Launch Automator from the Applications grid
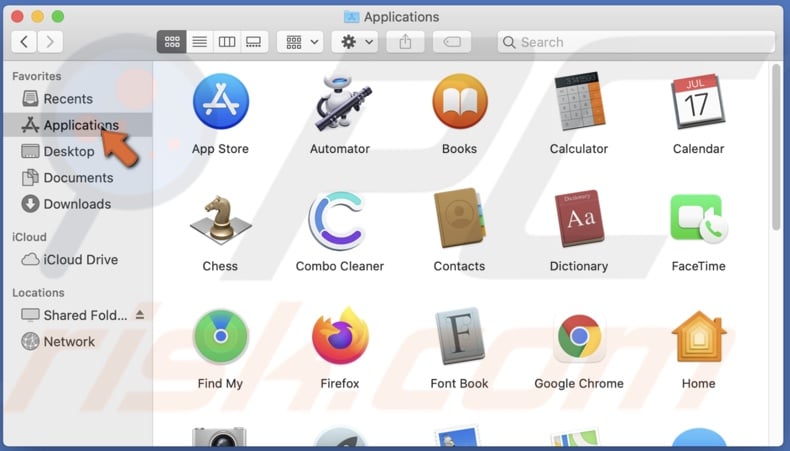 [x=340, y=102]
